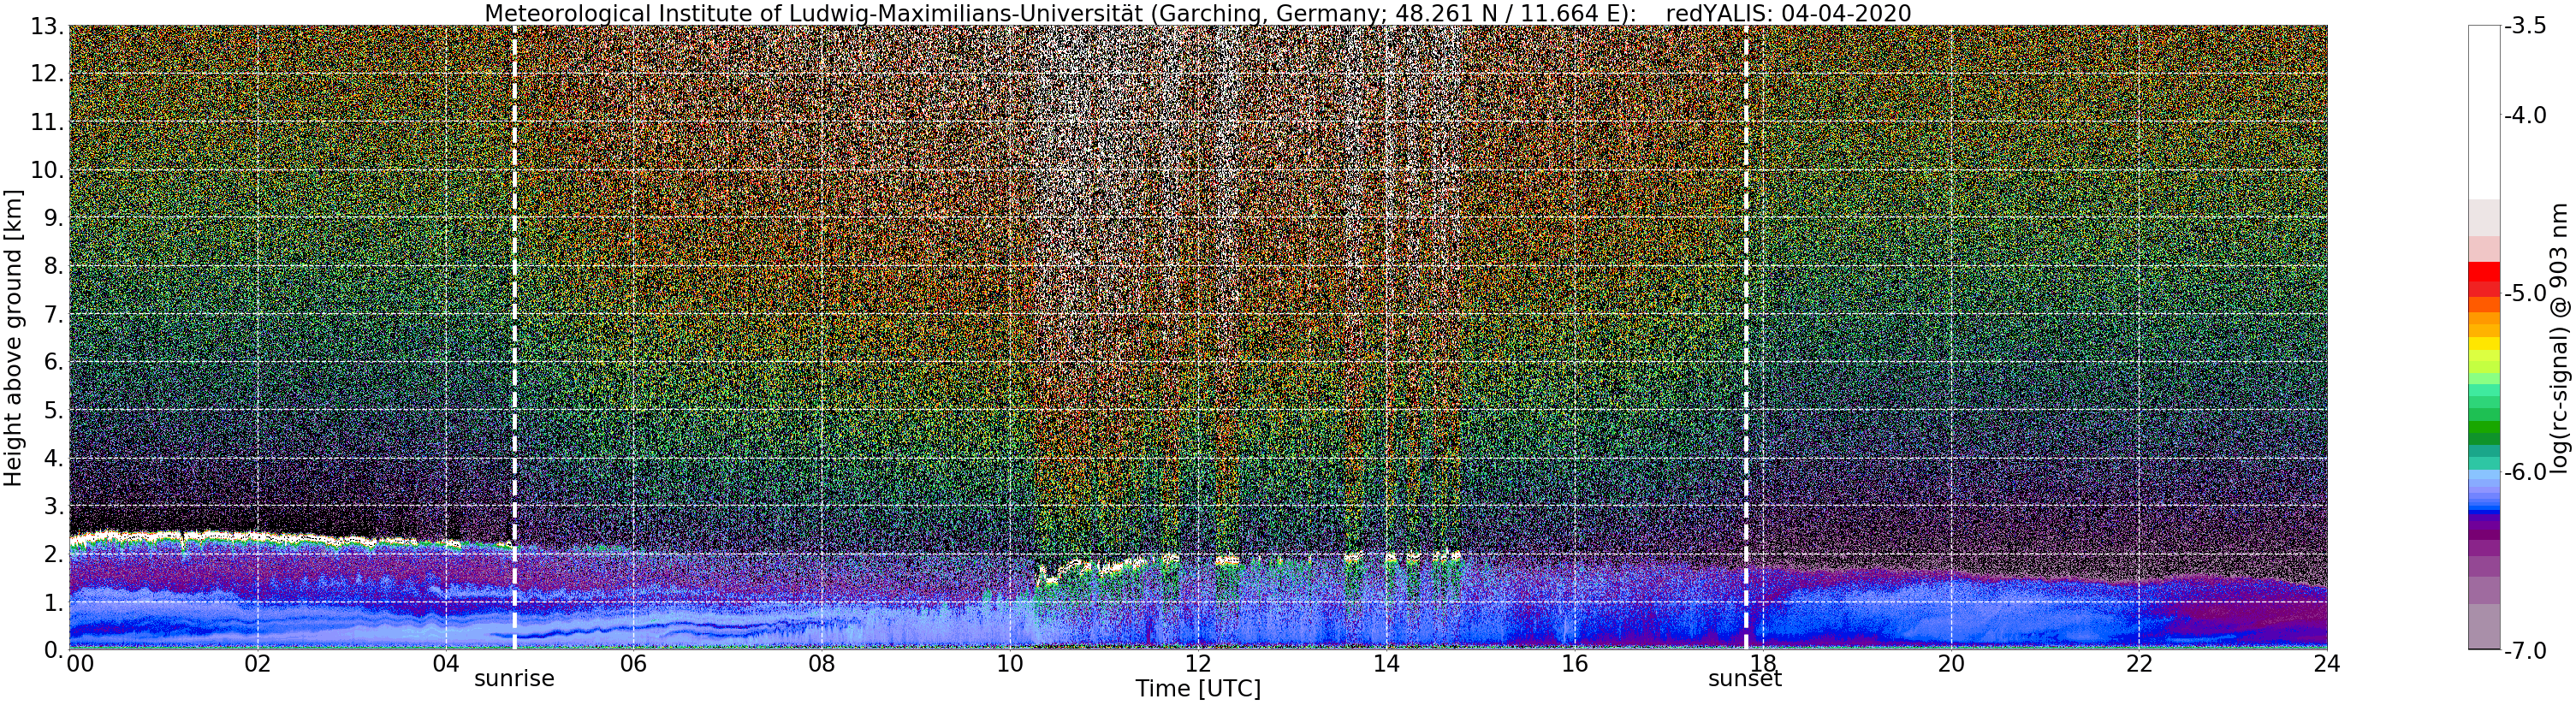Screen dimensions: 2576x705
Task: Click the x-axis tick label '16'
Action: (1574, 664)
